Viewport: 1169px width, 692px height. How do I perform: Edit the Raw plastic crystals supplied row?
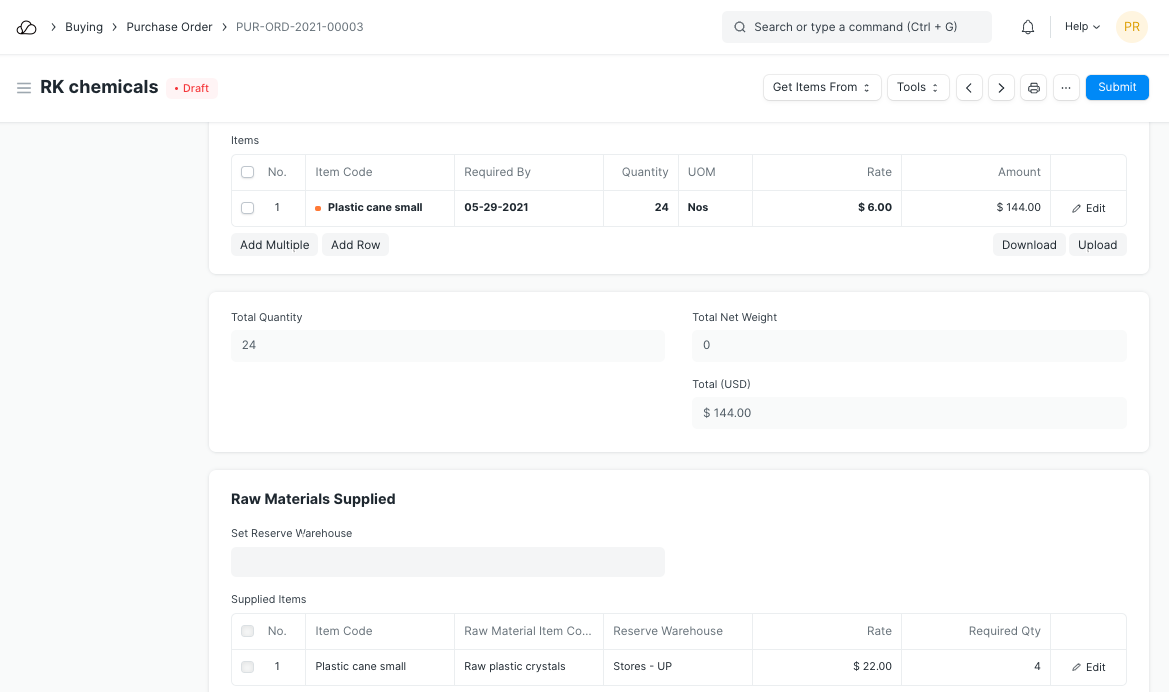tap(1088, 667)
